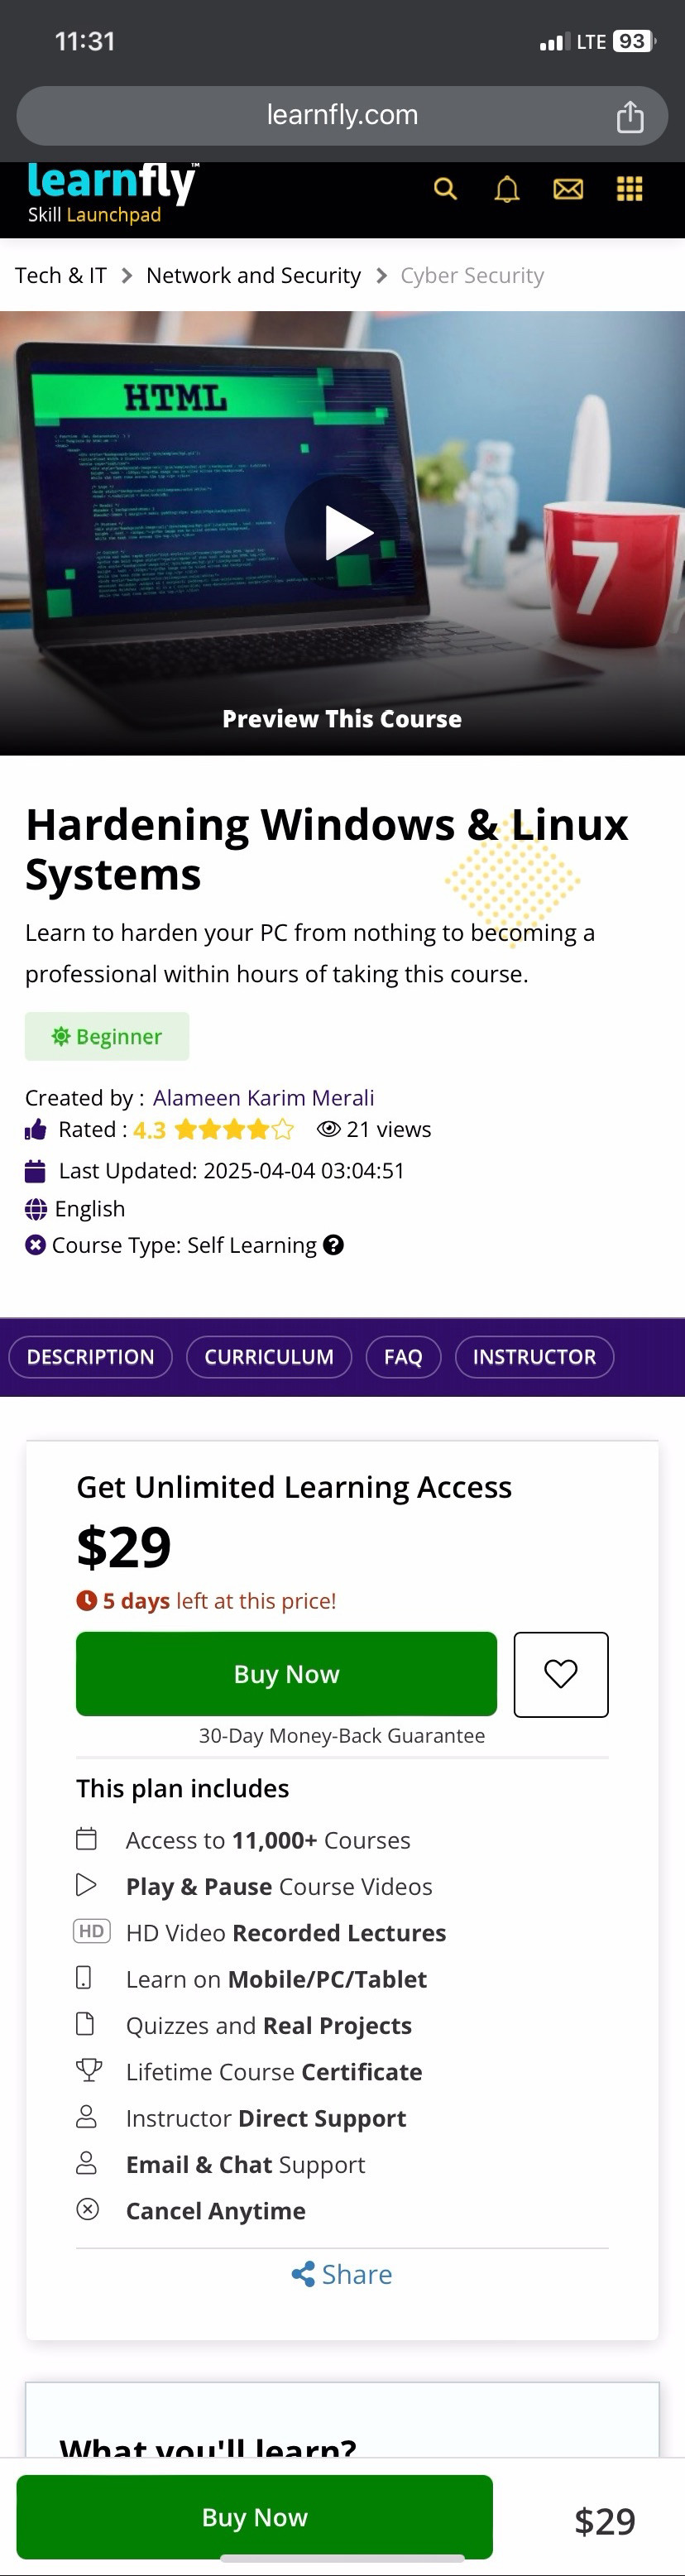Go to Tech & IT breadcrumb
The width and height of the screenshot is (685, 2576).
[x=61, y=276]
